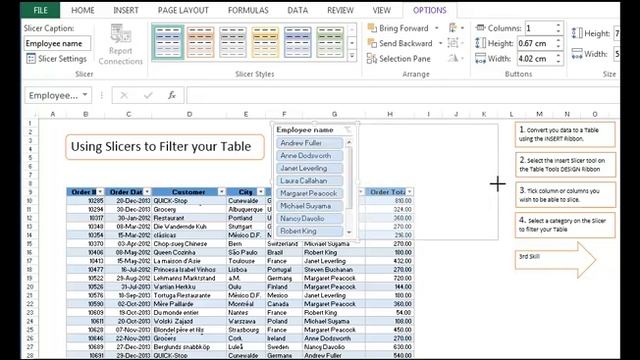The image size is (640, 360).
Task: Apply the gray slicer style
Action: click(x=233, y=42)
